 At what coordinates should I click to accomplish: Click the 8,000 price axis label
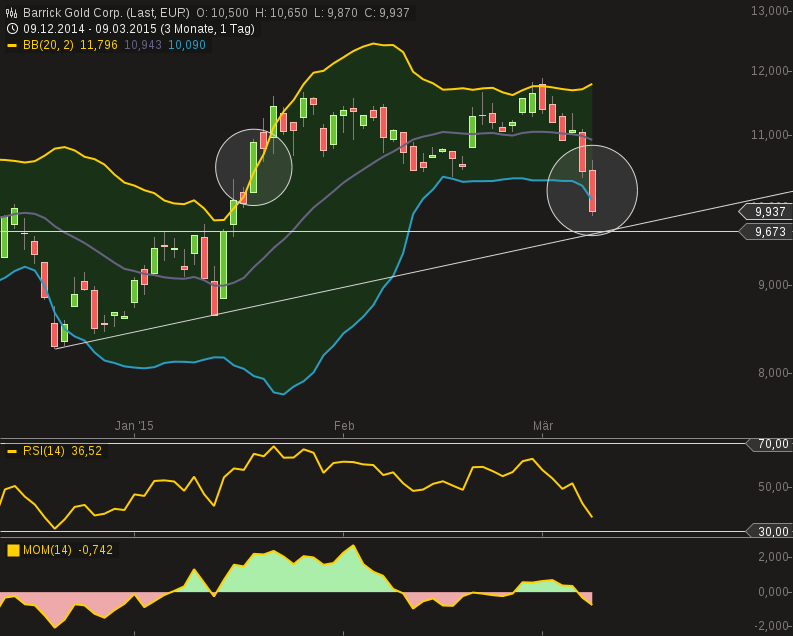pyautogui.click(x=773, y=373)
